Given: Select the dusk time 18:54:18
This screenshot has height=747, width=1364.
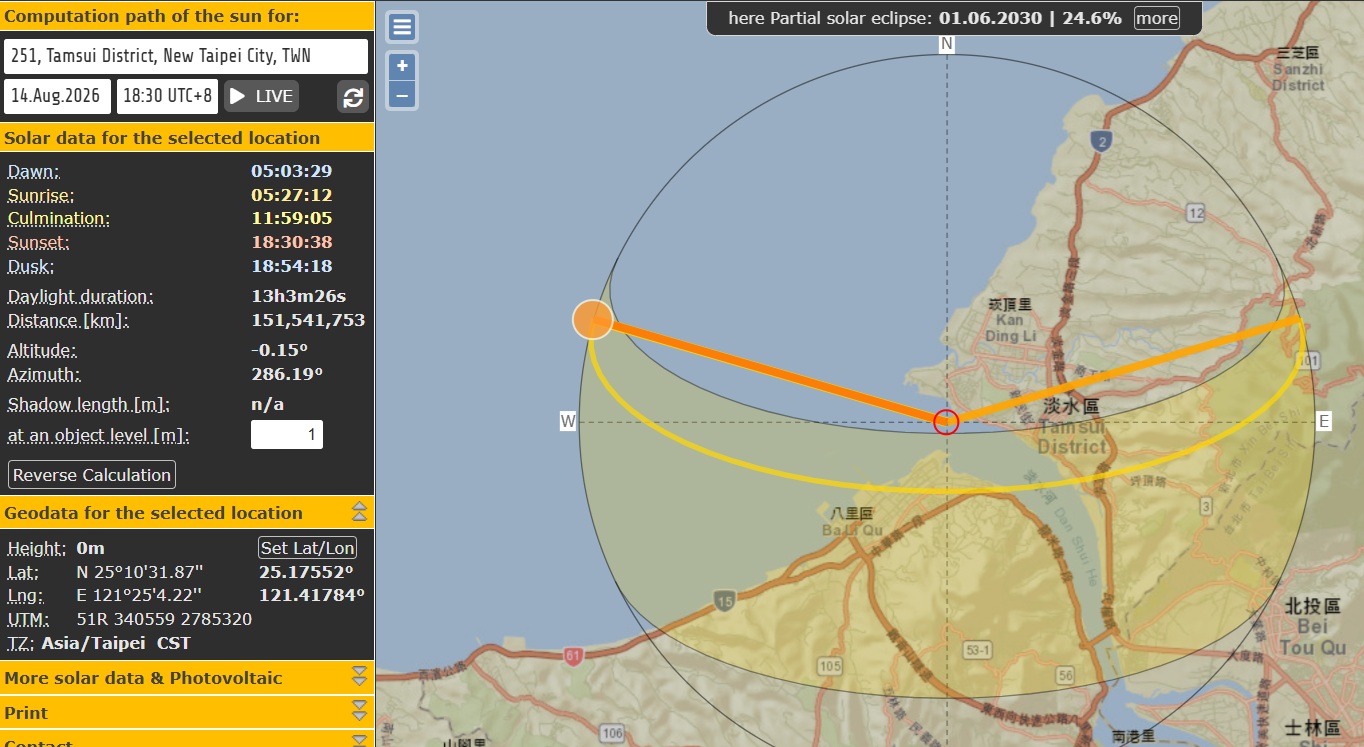Looking at the screenshot, I should pos(292,266).
